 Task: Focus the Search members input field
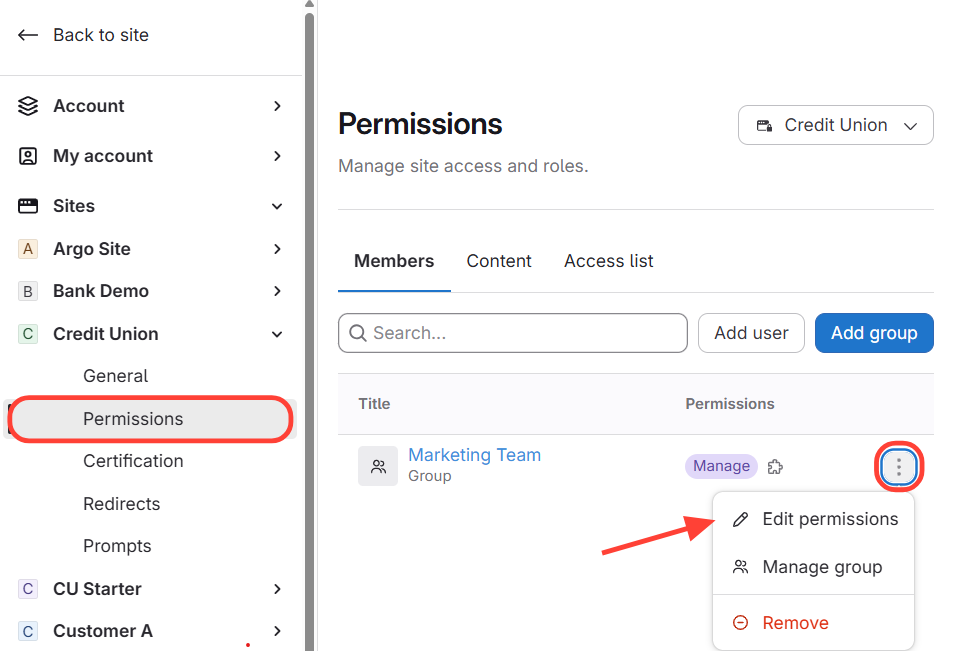point(512,333)
